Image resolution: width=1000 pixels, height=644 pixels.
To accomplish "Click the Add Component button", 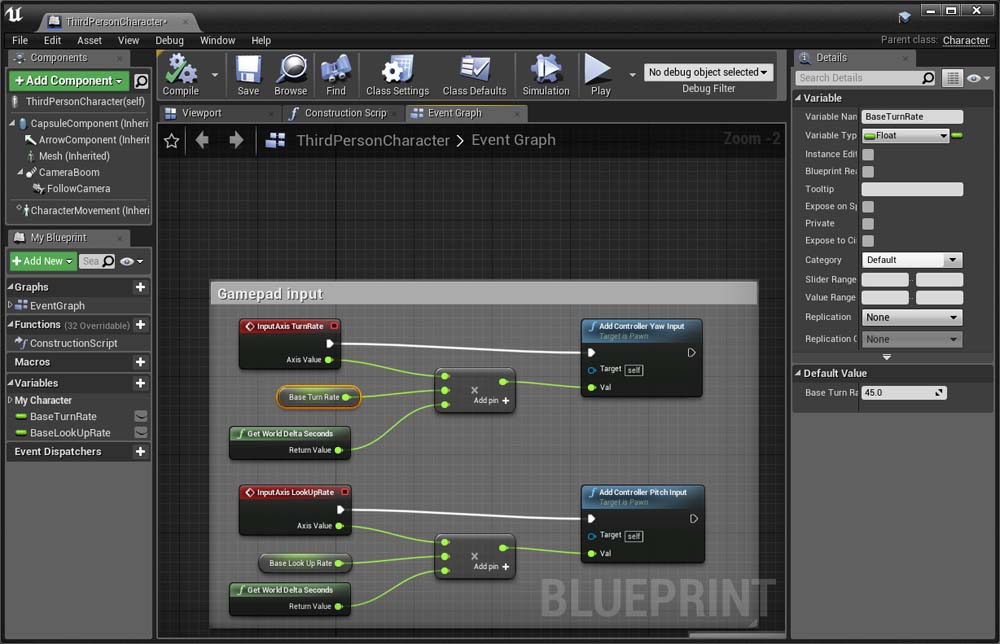I will tap(68, 81).
